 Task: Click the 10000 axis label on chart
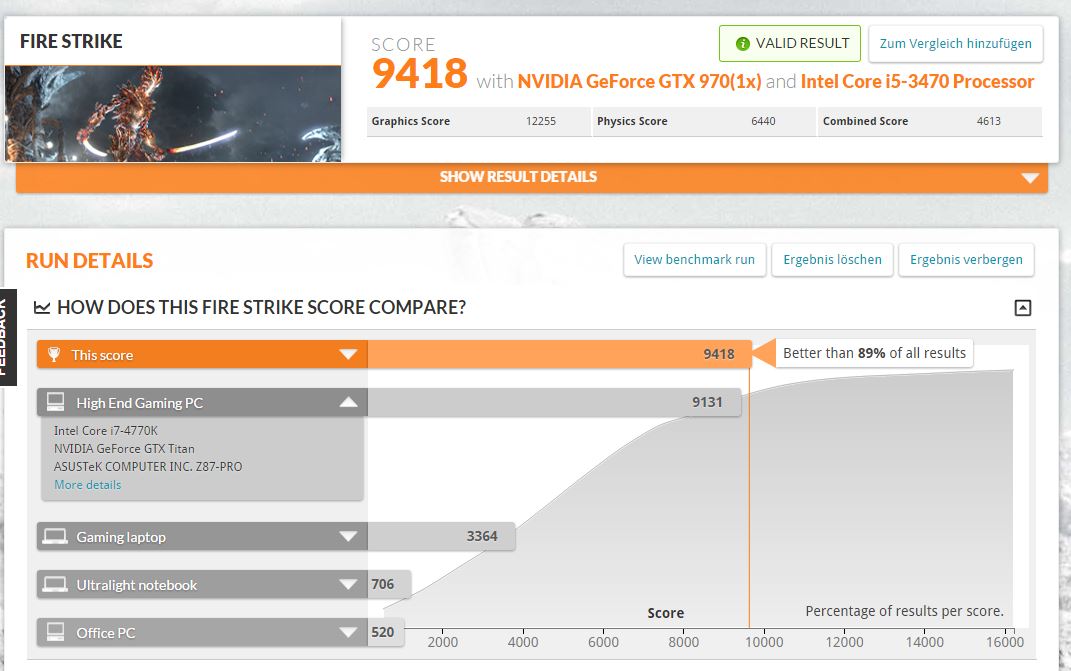coord(764,642)
